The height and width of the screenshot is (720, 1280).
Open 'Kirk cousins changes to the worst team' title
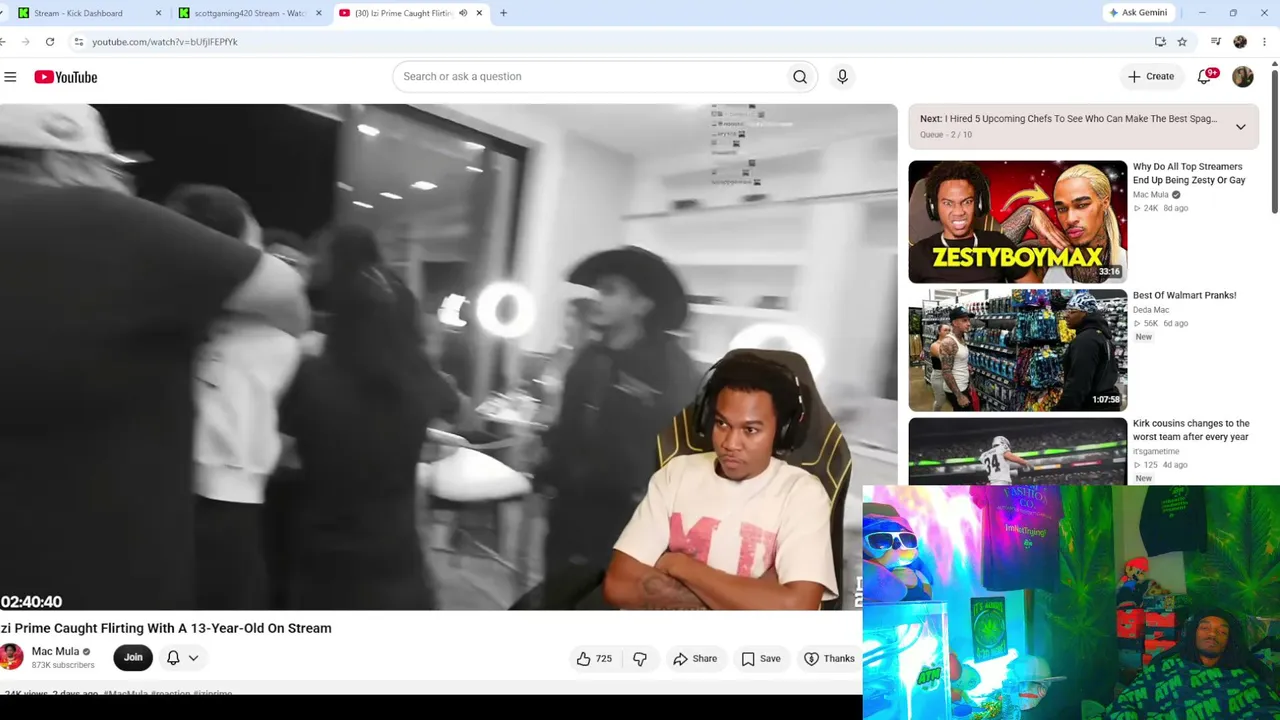point(1191,430)
